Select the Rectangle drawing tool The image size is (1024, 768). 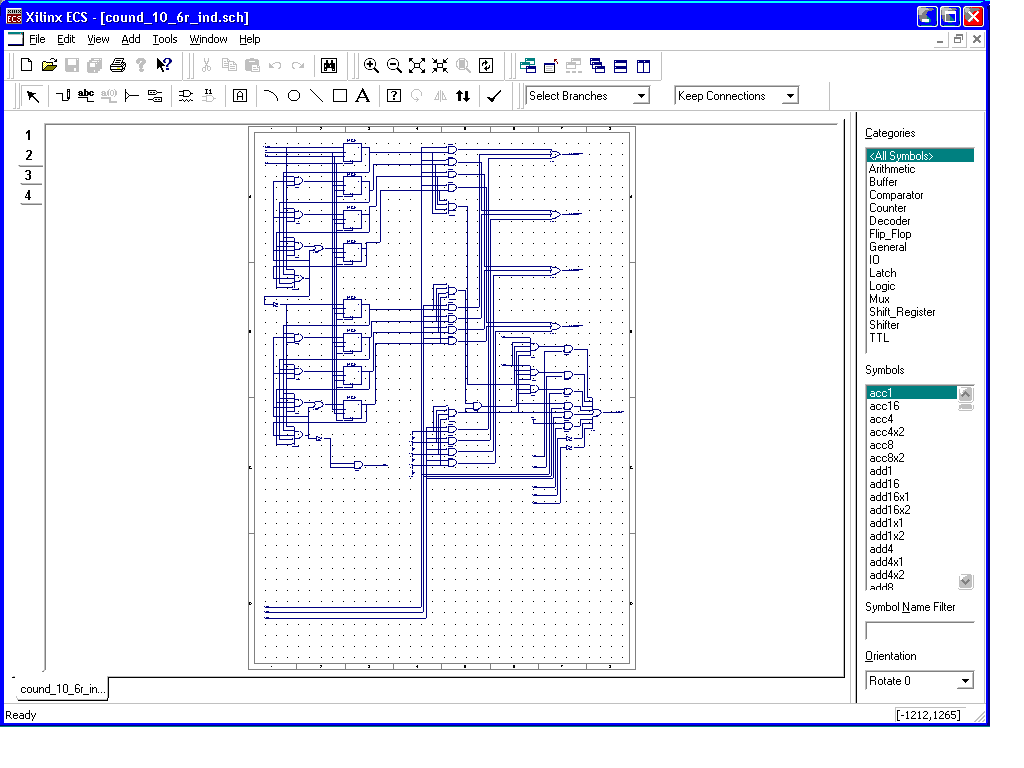point(340,96)
